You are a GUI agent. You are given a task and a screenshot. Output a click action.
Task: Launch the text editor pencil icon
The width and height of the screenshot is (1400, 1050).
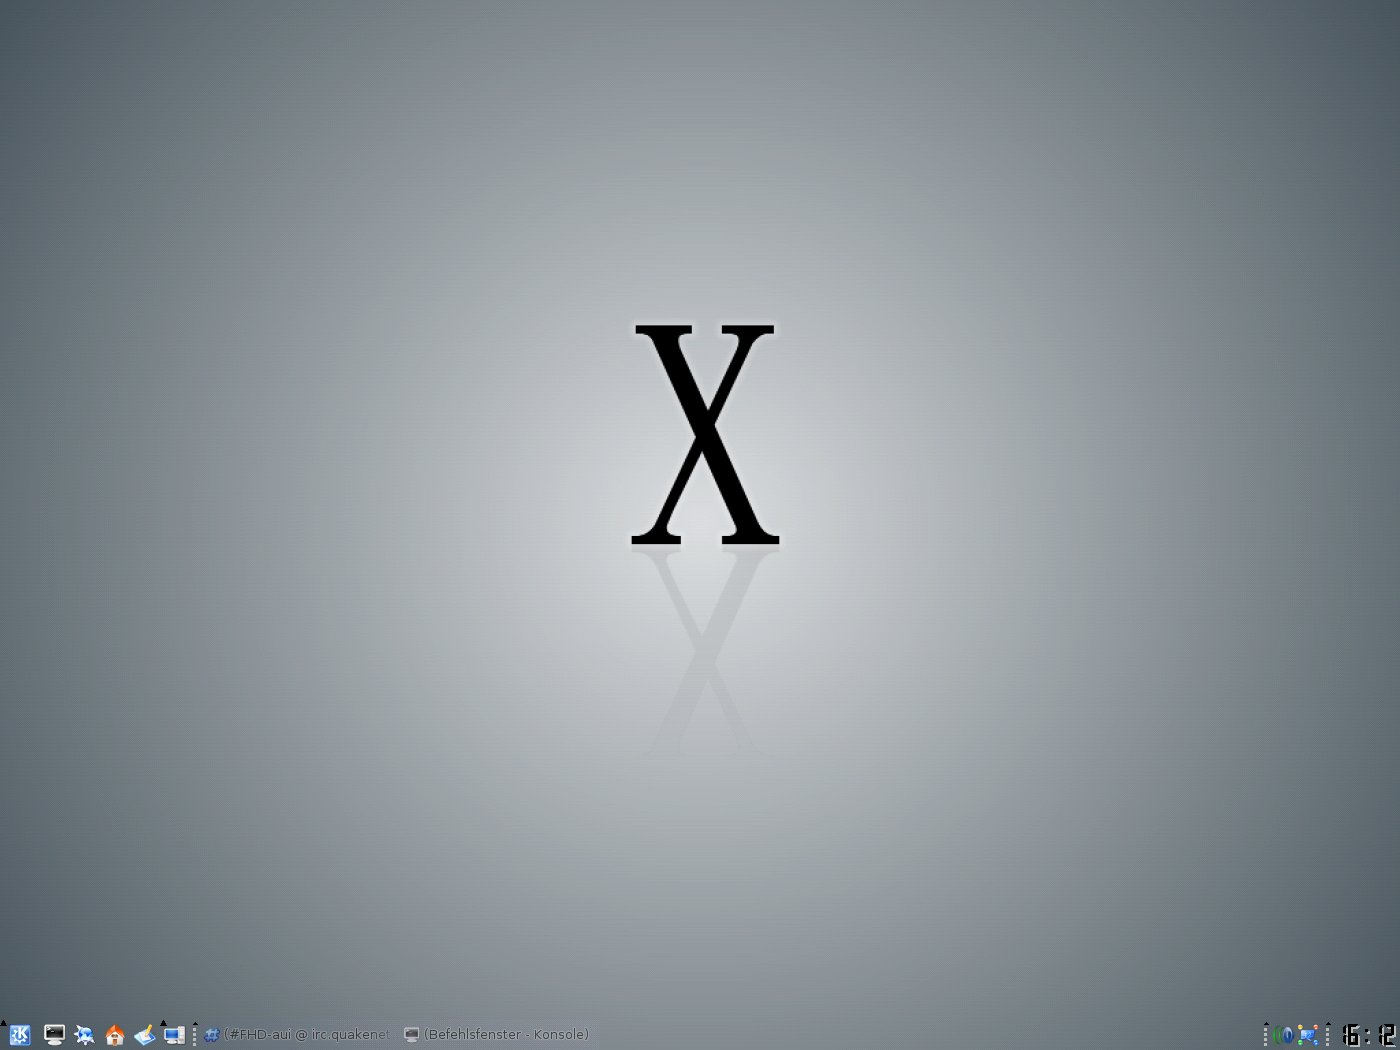click(144, 1035)
